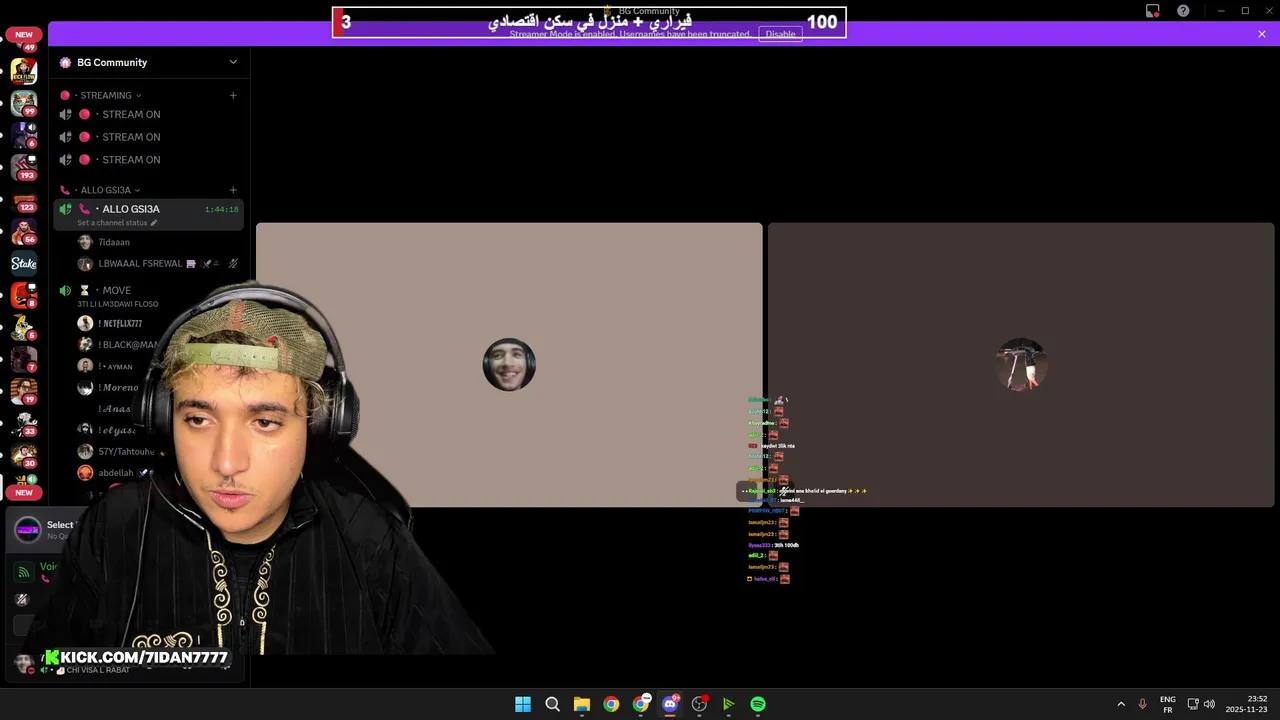
Task: Open the clock showing 23:52
Action: pyautogui.click(x=1247, y=704)
